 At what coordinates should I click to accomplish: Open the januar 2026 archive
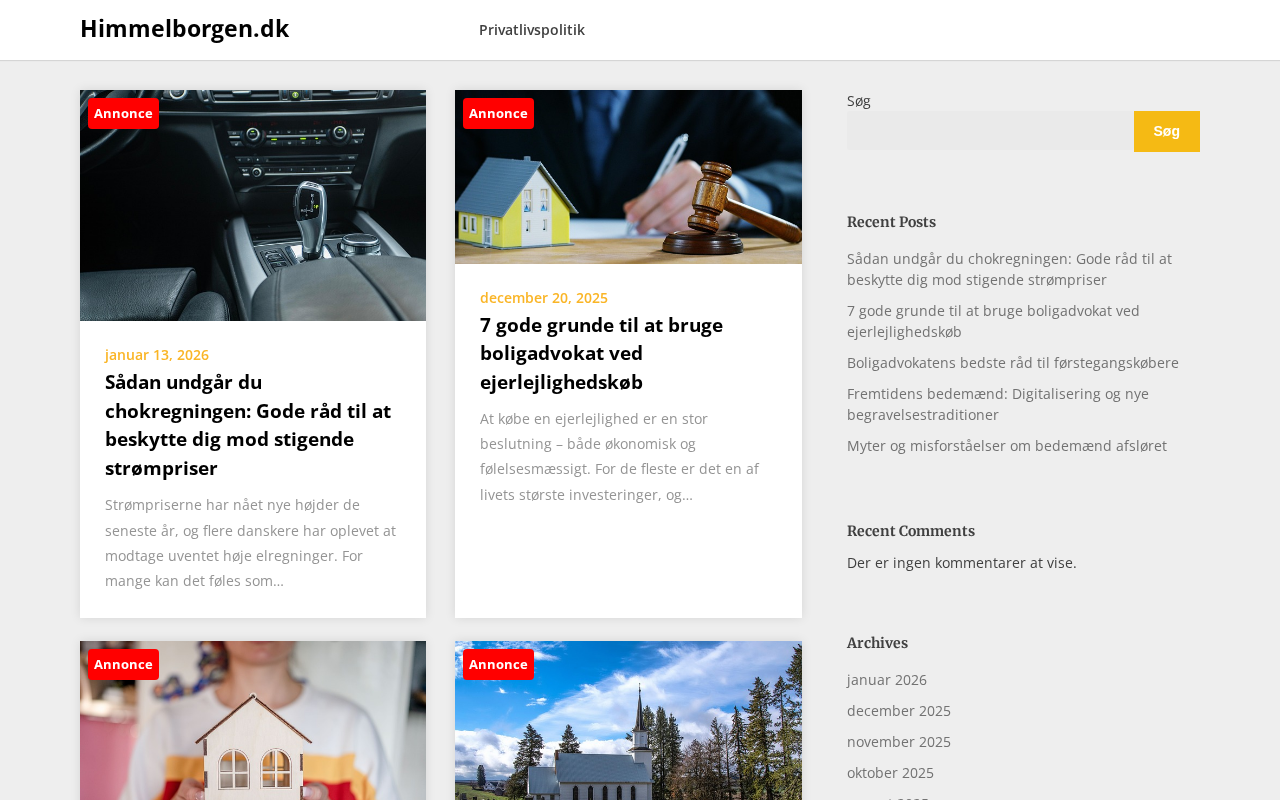coord(887,680)
